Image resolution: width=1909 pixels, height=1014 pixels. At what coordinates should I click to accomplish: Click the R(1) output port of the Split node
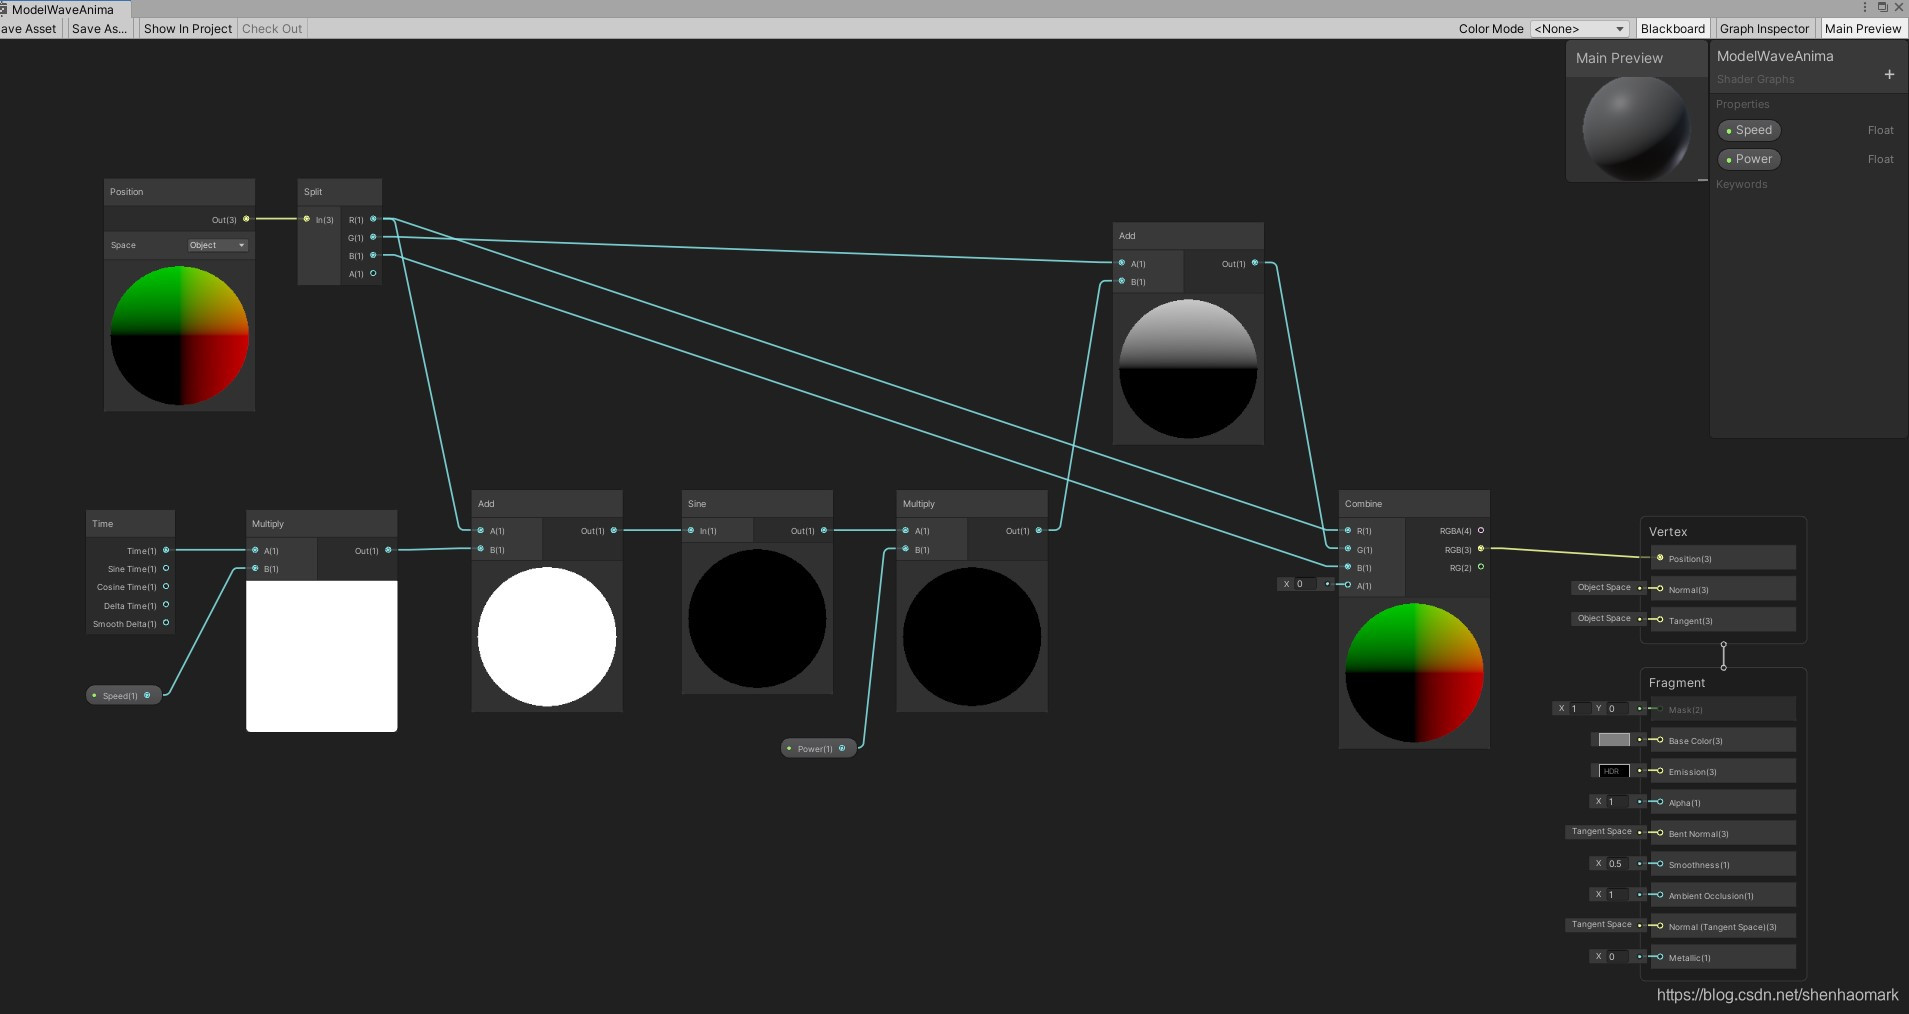(372, 219)
